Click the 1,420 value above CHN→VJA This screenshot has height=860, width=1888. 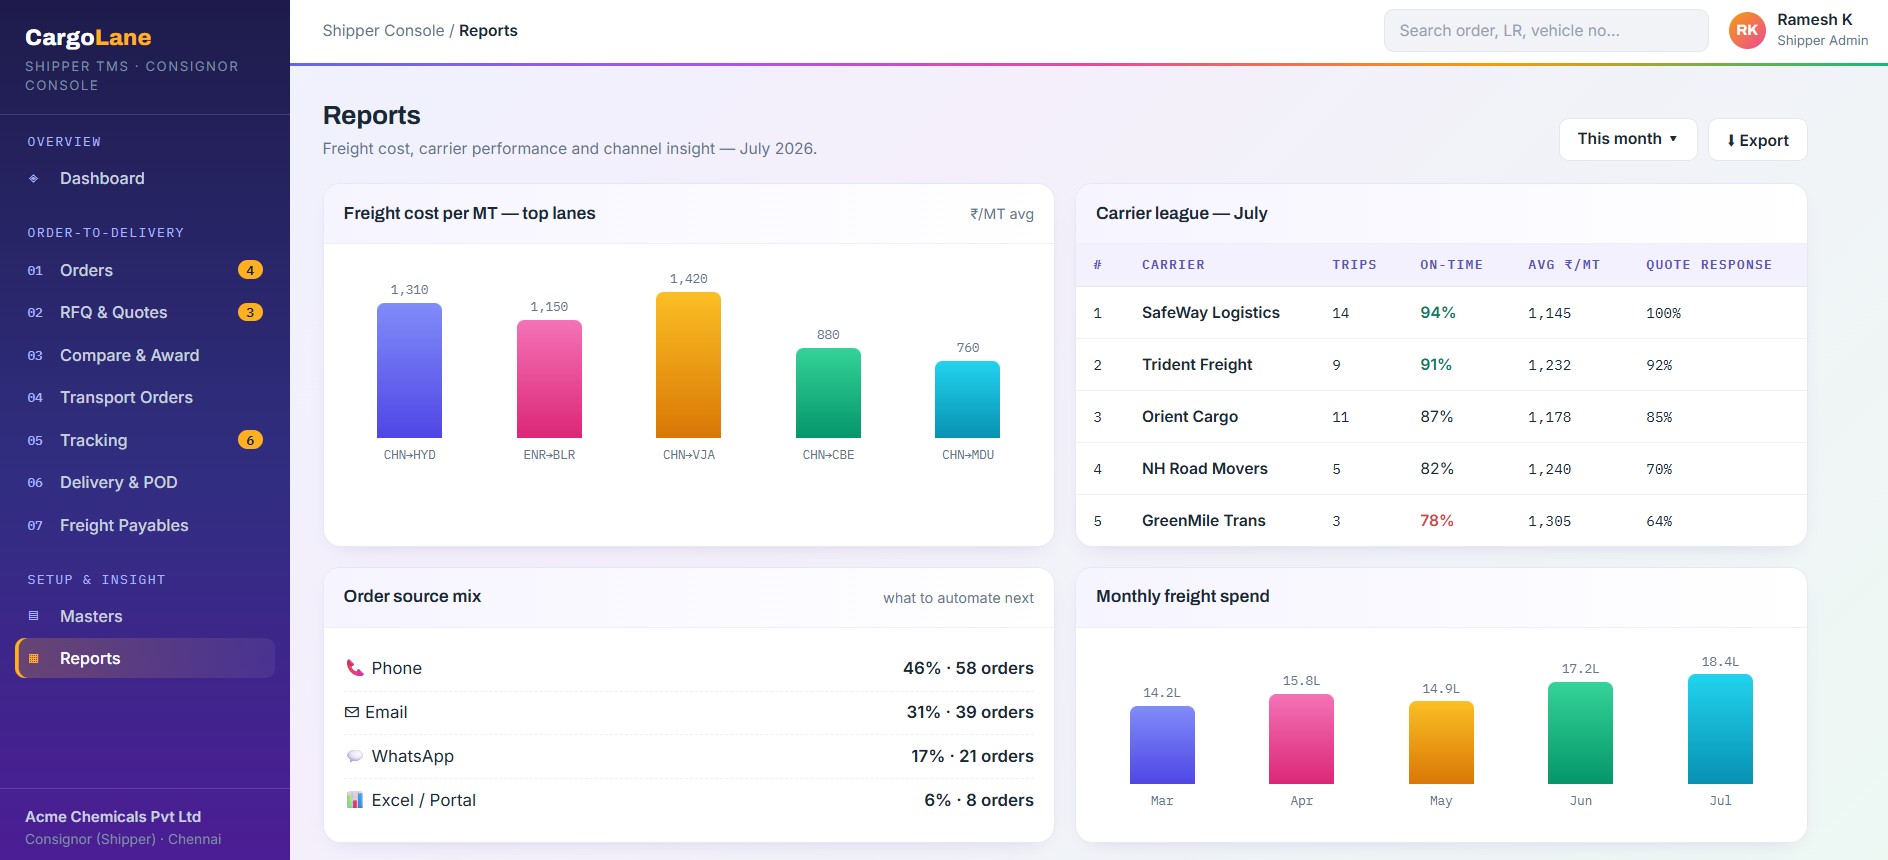point(688,279)
